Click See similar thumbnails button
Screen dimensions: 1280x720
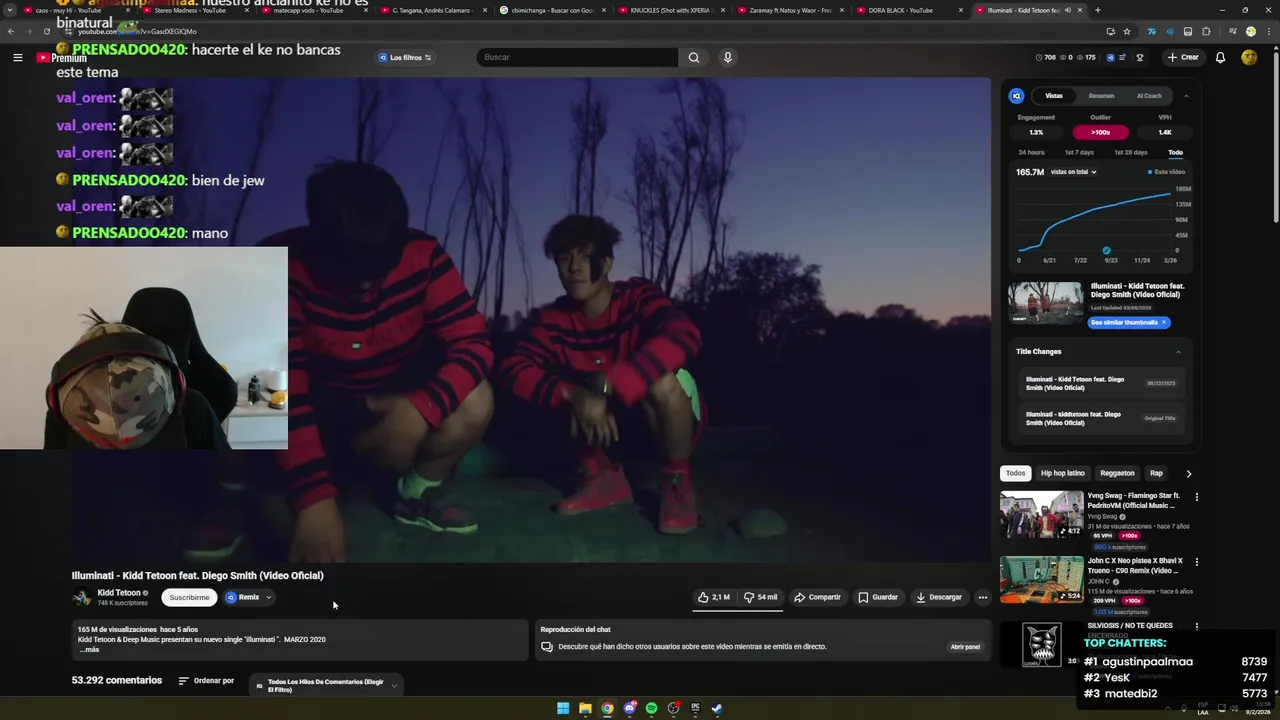pyautogui.click(x=1129, y=322)
